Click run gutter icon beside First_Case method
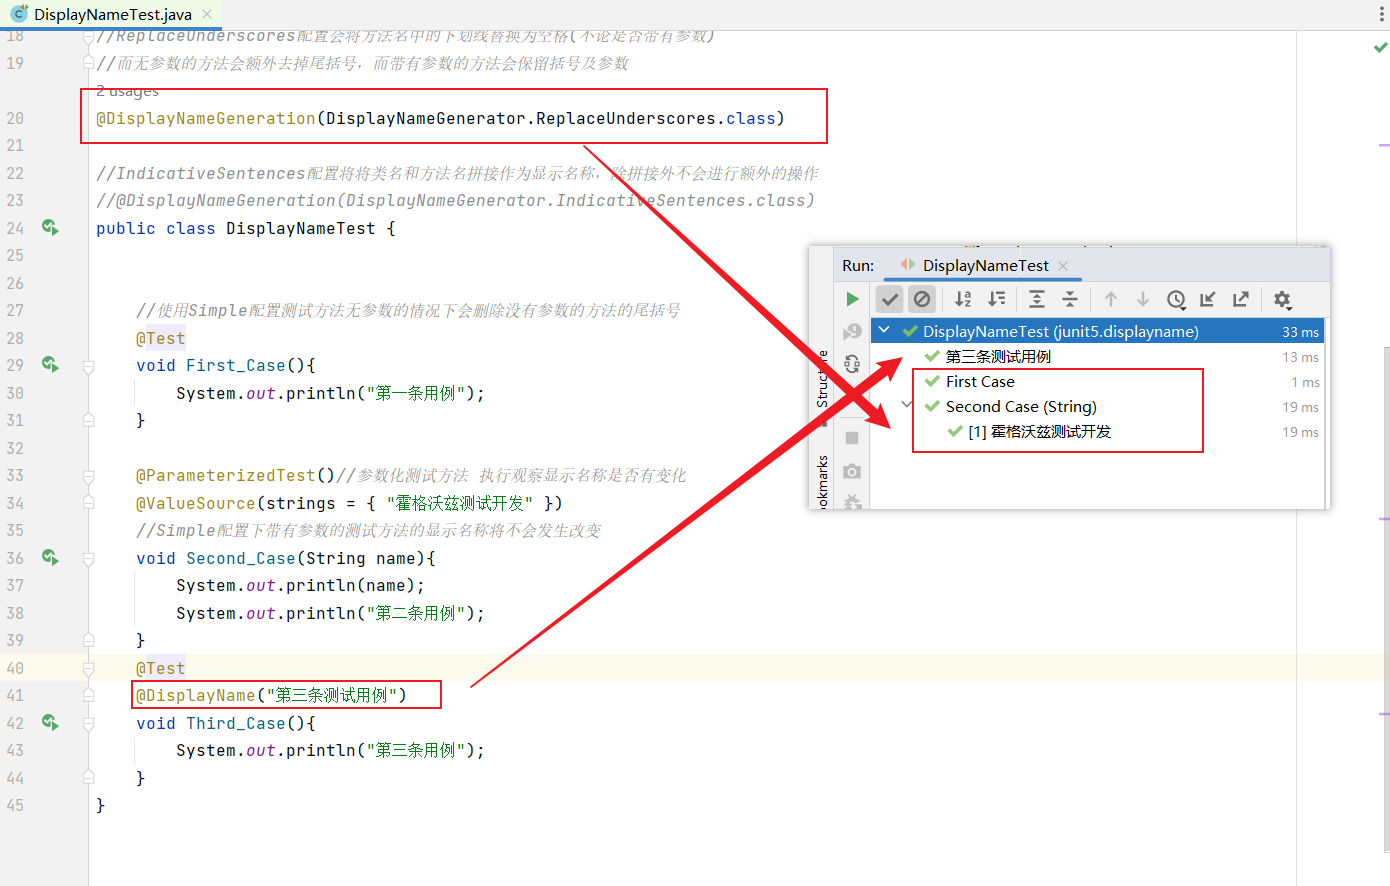 click(x=50, y=365)
